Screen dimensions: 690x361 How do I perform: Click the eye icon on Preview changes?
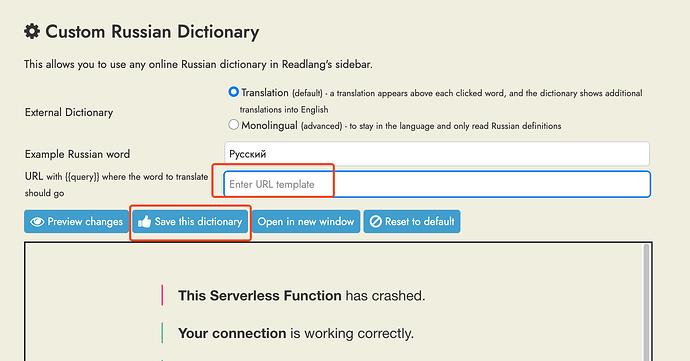37,222
